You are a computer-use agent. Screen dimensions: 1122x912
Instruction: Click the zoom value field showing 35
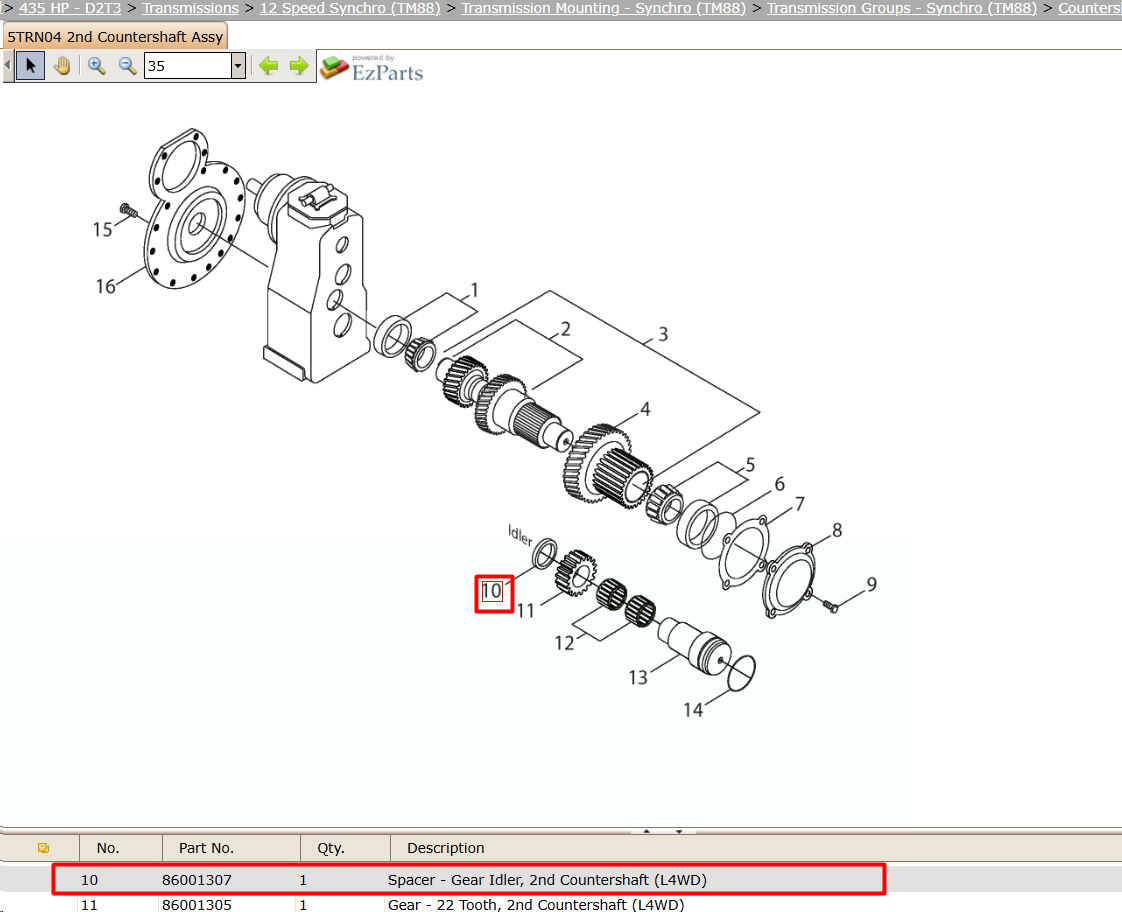point(187,66)
